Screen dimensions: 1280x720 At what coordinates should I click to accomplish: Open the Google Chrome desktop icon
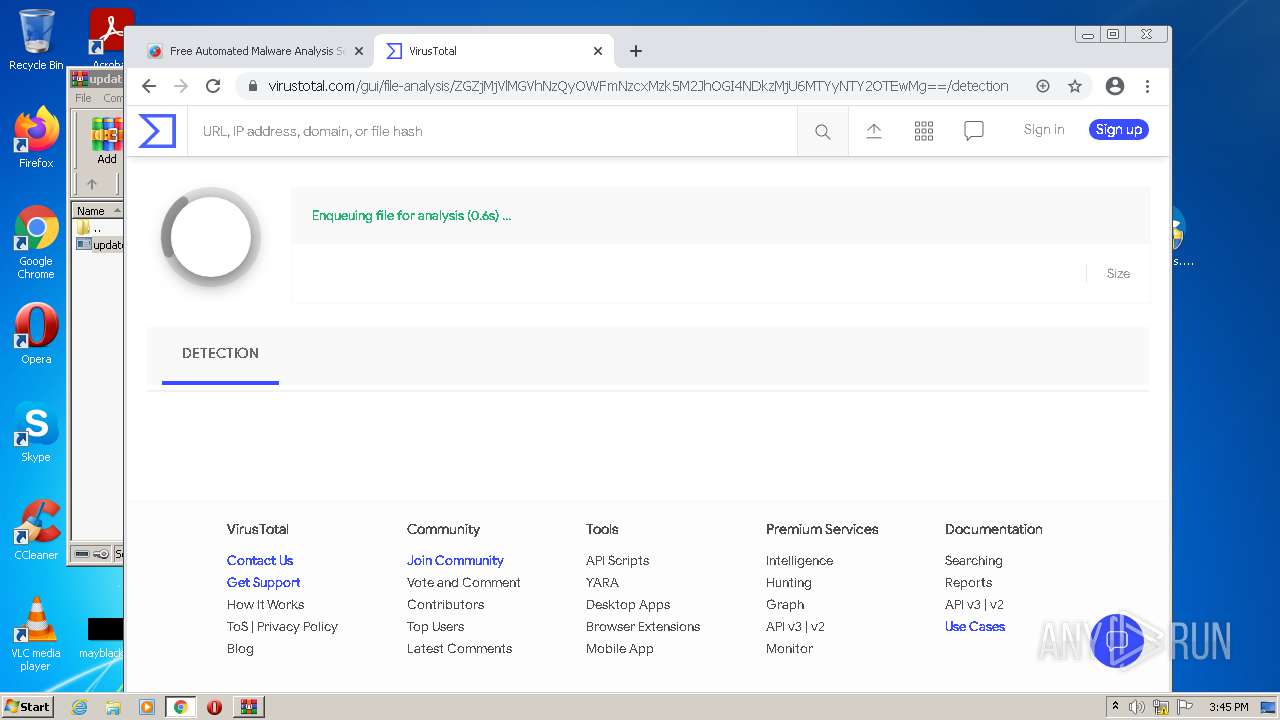tap(36, 243)
